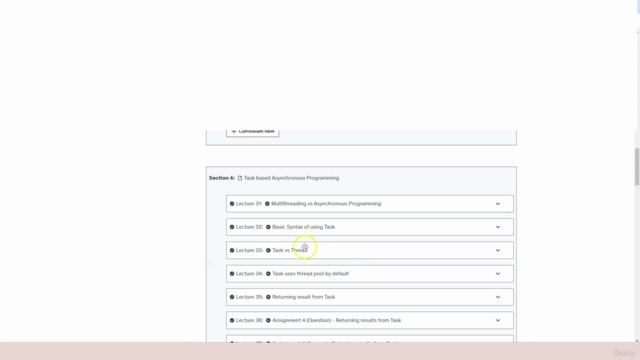The image size is (640, 360).
Task: Click video icon beside Task uses thread pool
Action: (x=268, y=273)
